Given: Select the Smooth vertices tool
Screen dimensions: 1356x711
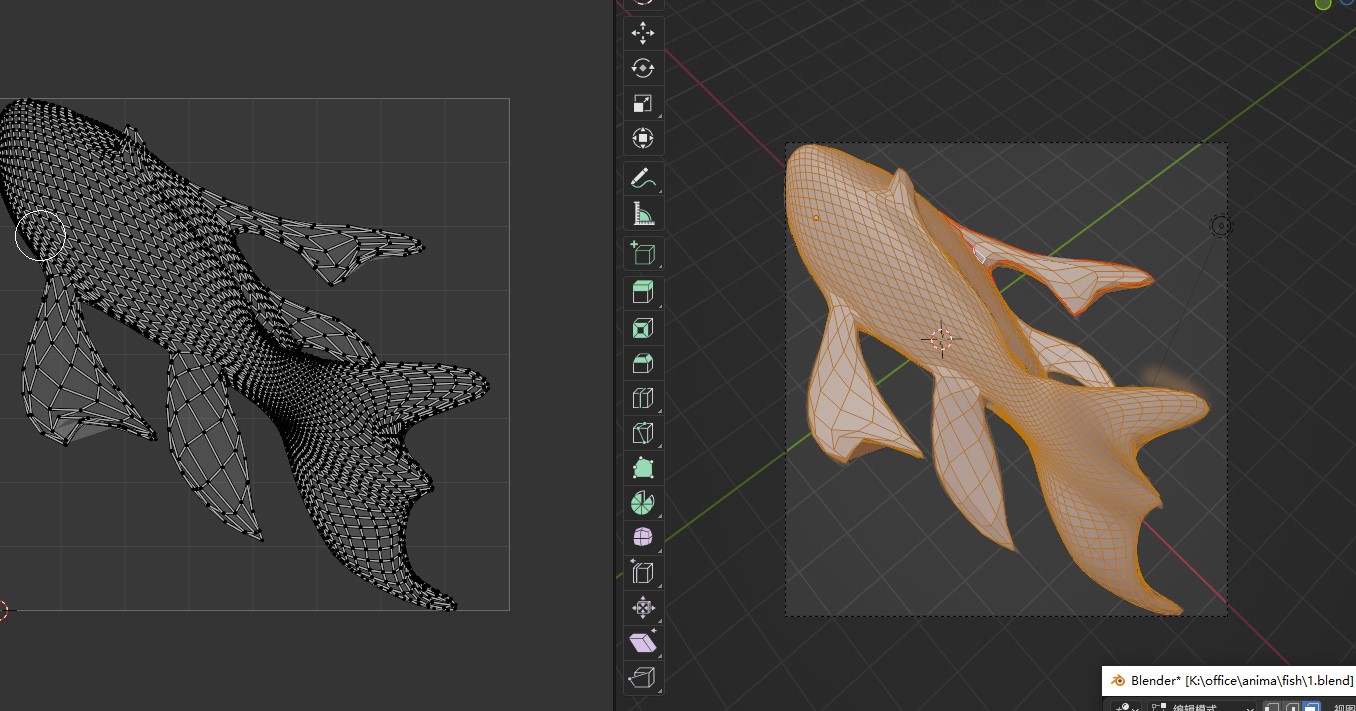Looking at the screenshot, I should click(x=643, y=538).
